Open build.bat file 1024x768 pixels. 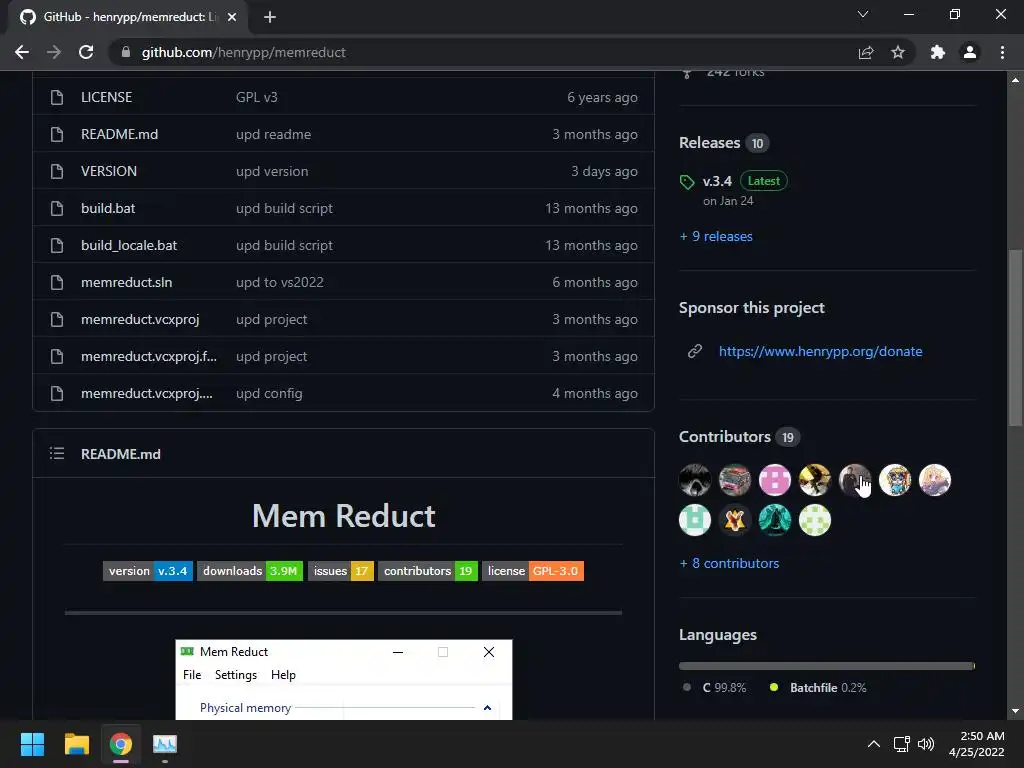coord(108,208)
